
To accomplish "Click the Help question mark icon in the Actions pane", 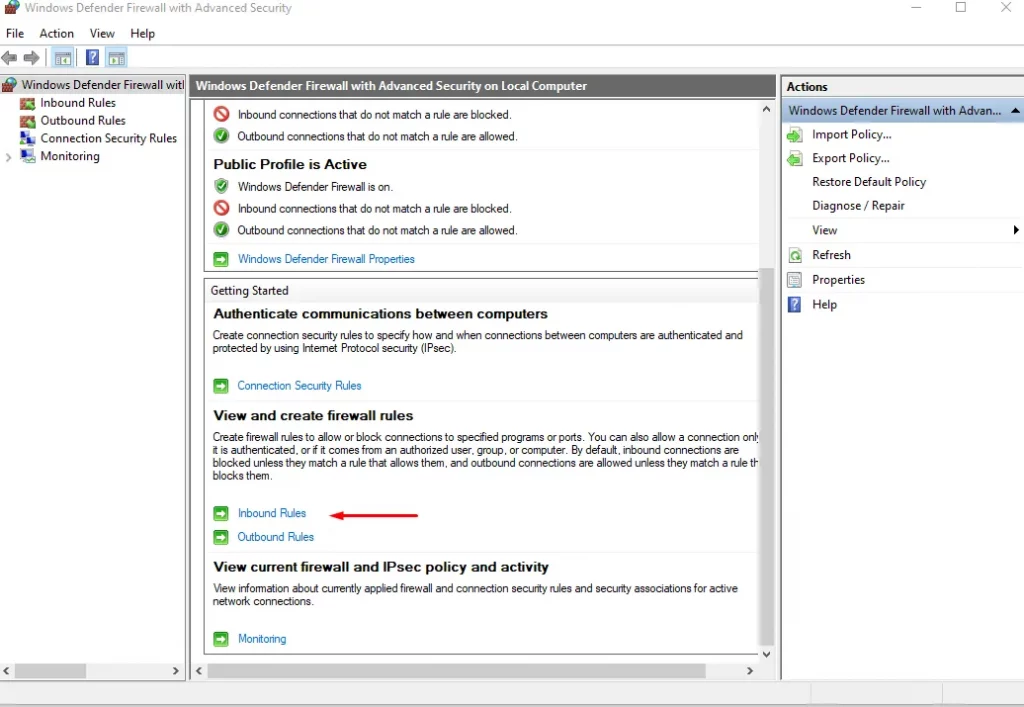I will [x=794, y=305].
